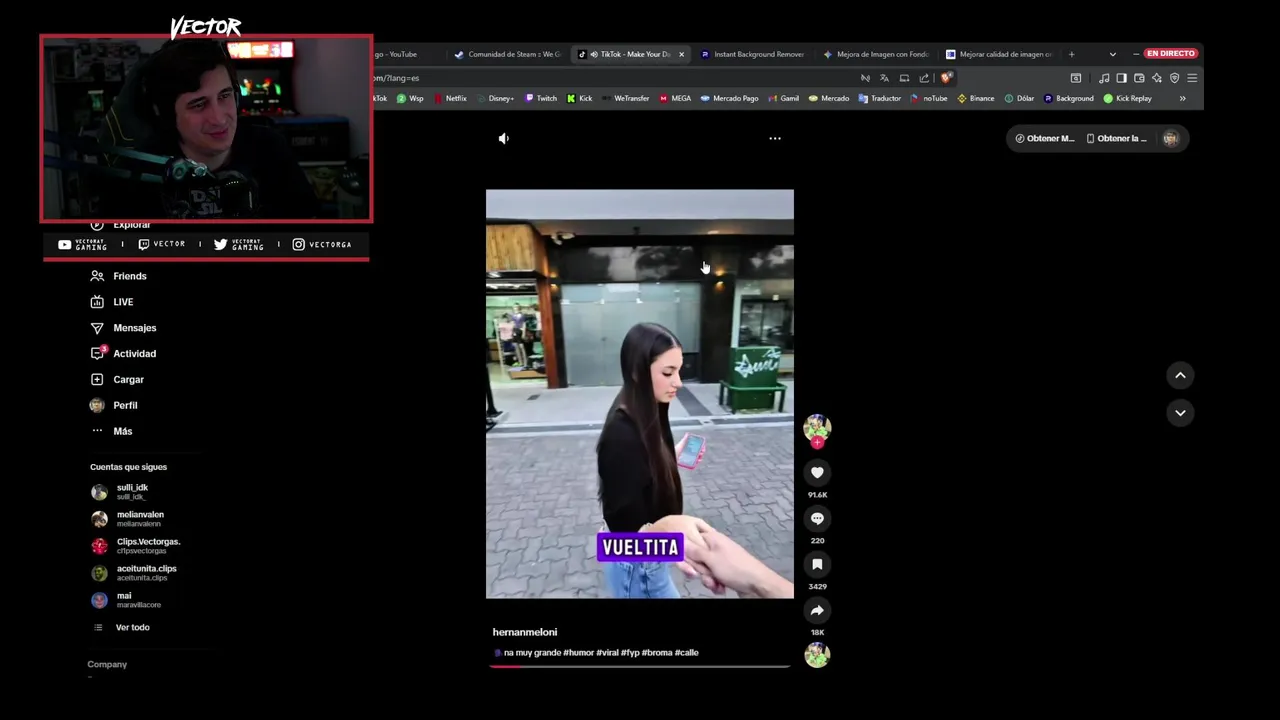Seek on the video progress bar
Screen dimensions: 1280x720
click(x=640, y=665)
